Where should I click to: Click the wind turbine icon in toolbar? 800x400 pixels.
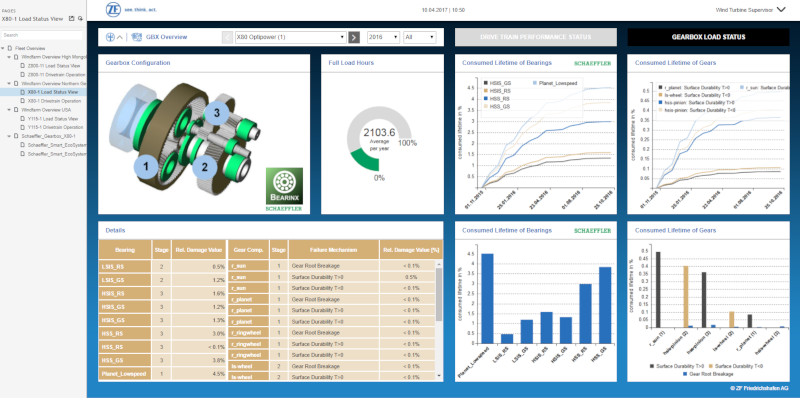pos(109,37)
